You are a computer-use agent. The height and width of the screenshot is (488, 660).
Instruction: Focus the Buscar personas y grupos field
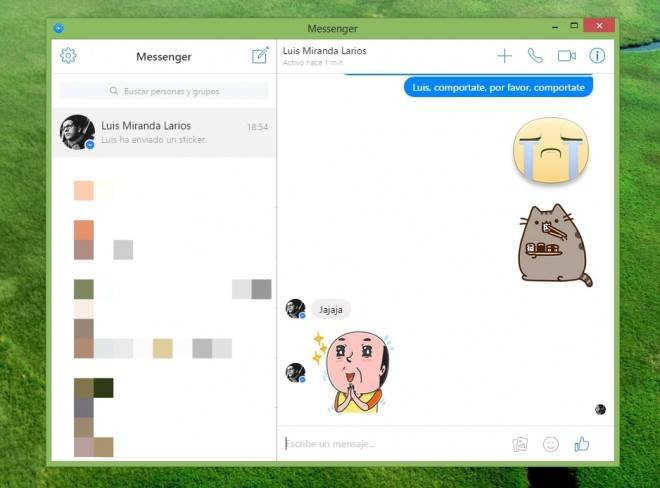pos(164,91)
